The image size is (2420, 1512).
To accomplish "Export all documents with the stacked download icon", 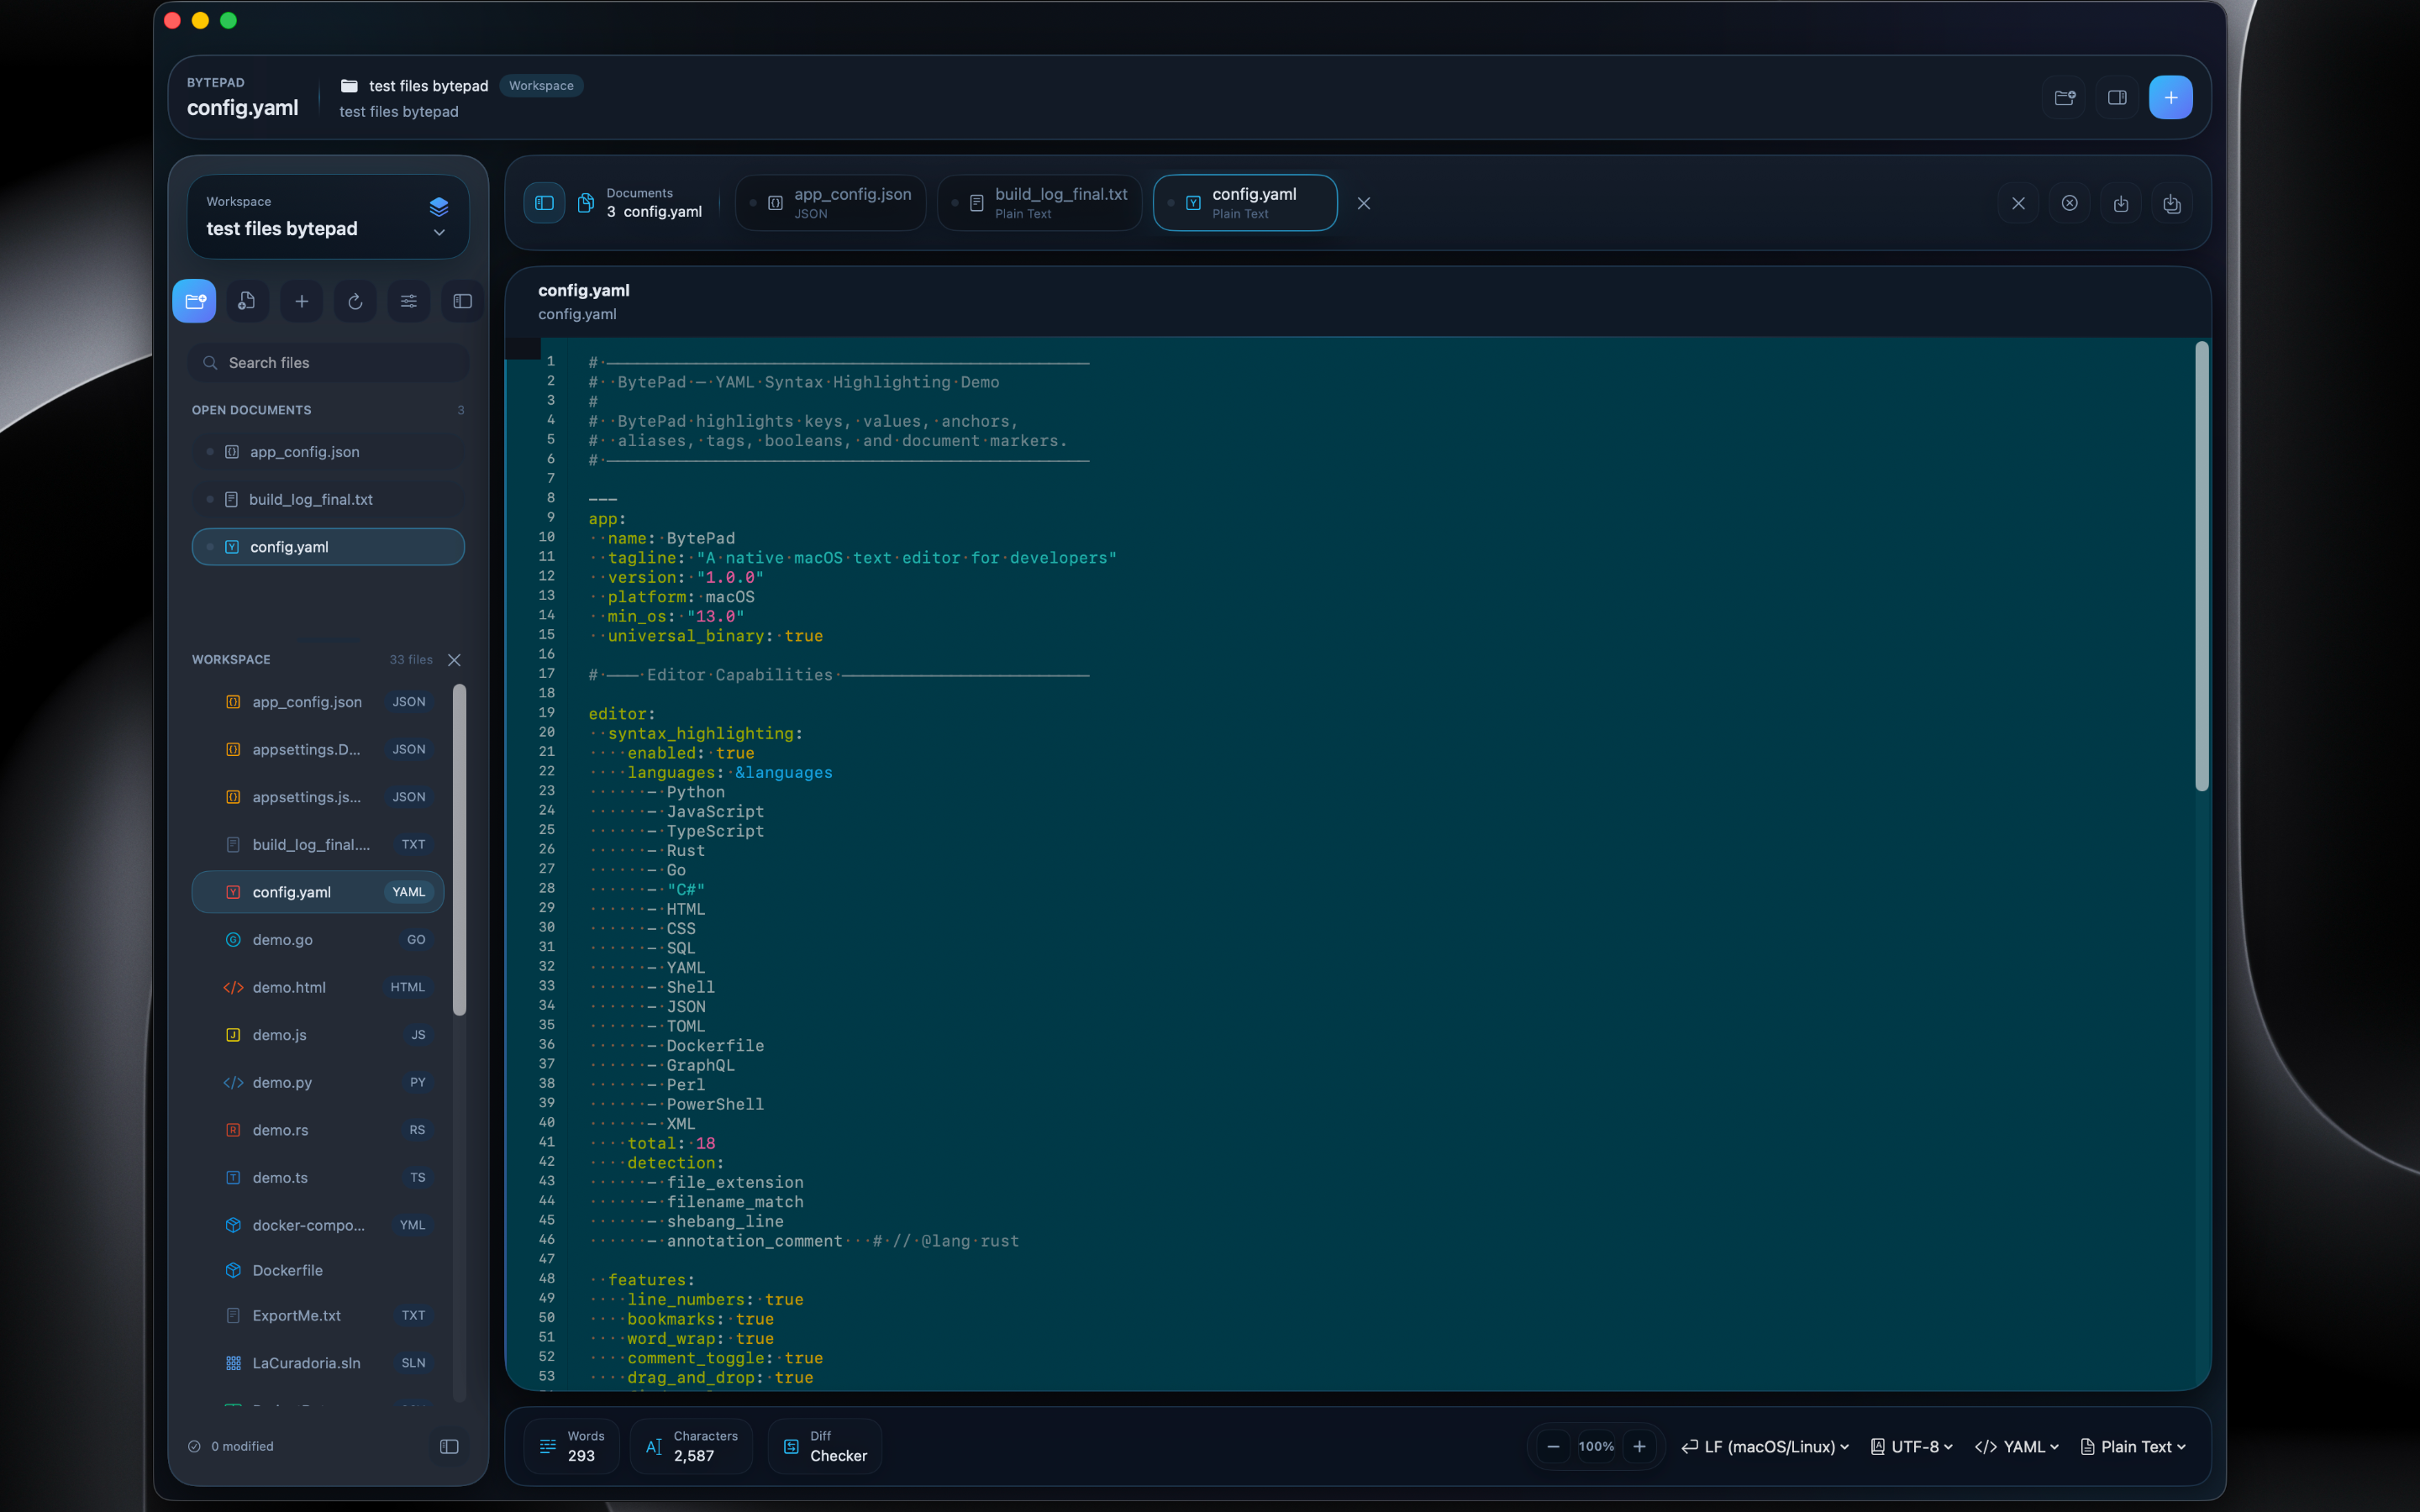I will 2172,204.
